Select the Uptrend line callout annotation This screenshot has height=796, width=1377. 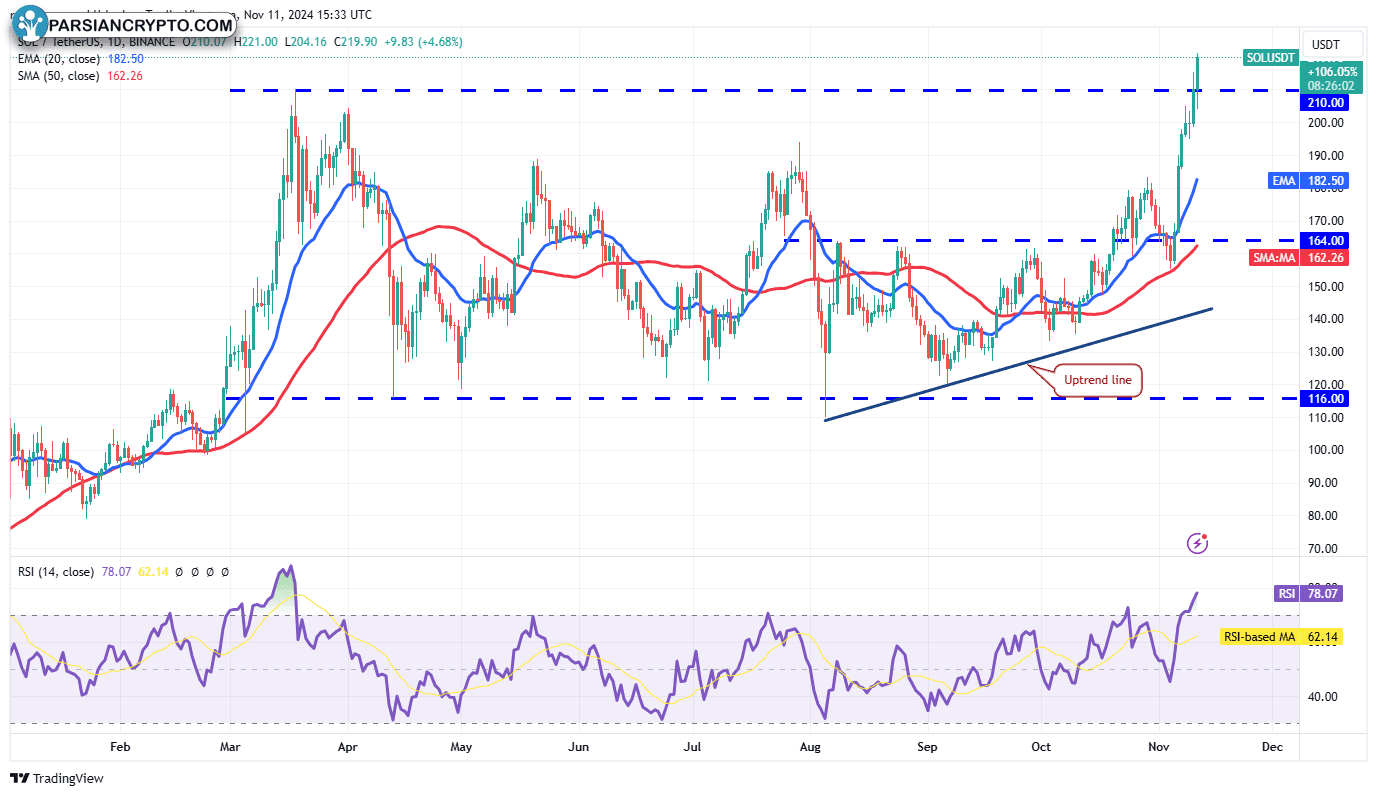click(x=1099, y=381)
